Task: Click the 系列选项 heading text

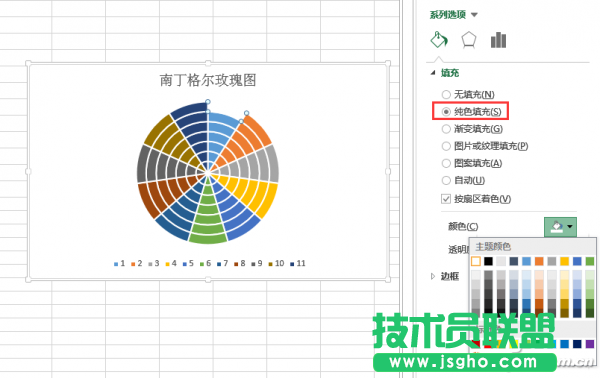Action: tap(447, 15)
